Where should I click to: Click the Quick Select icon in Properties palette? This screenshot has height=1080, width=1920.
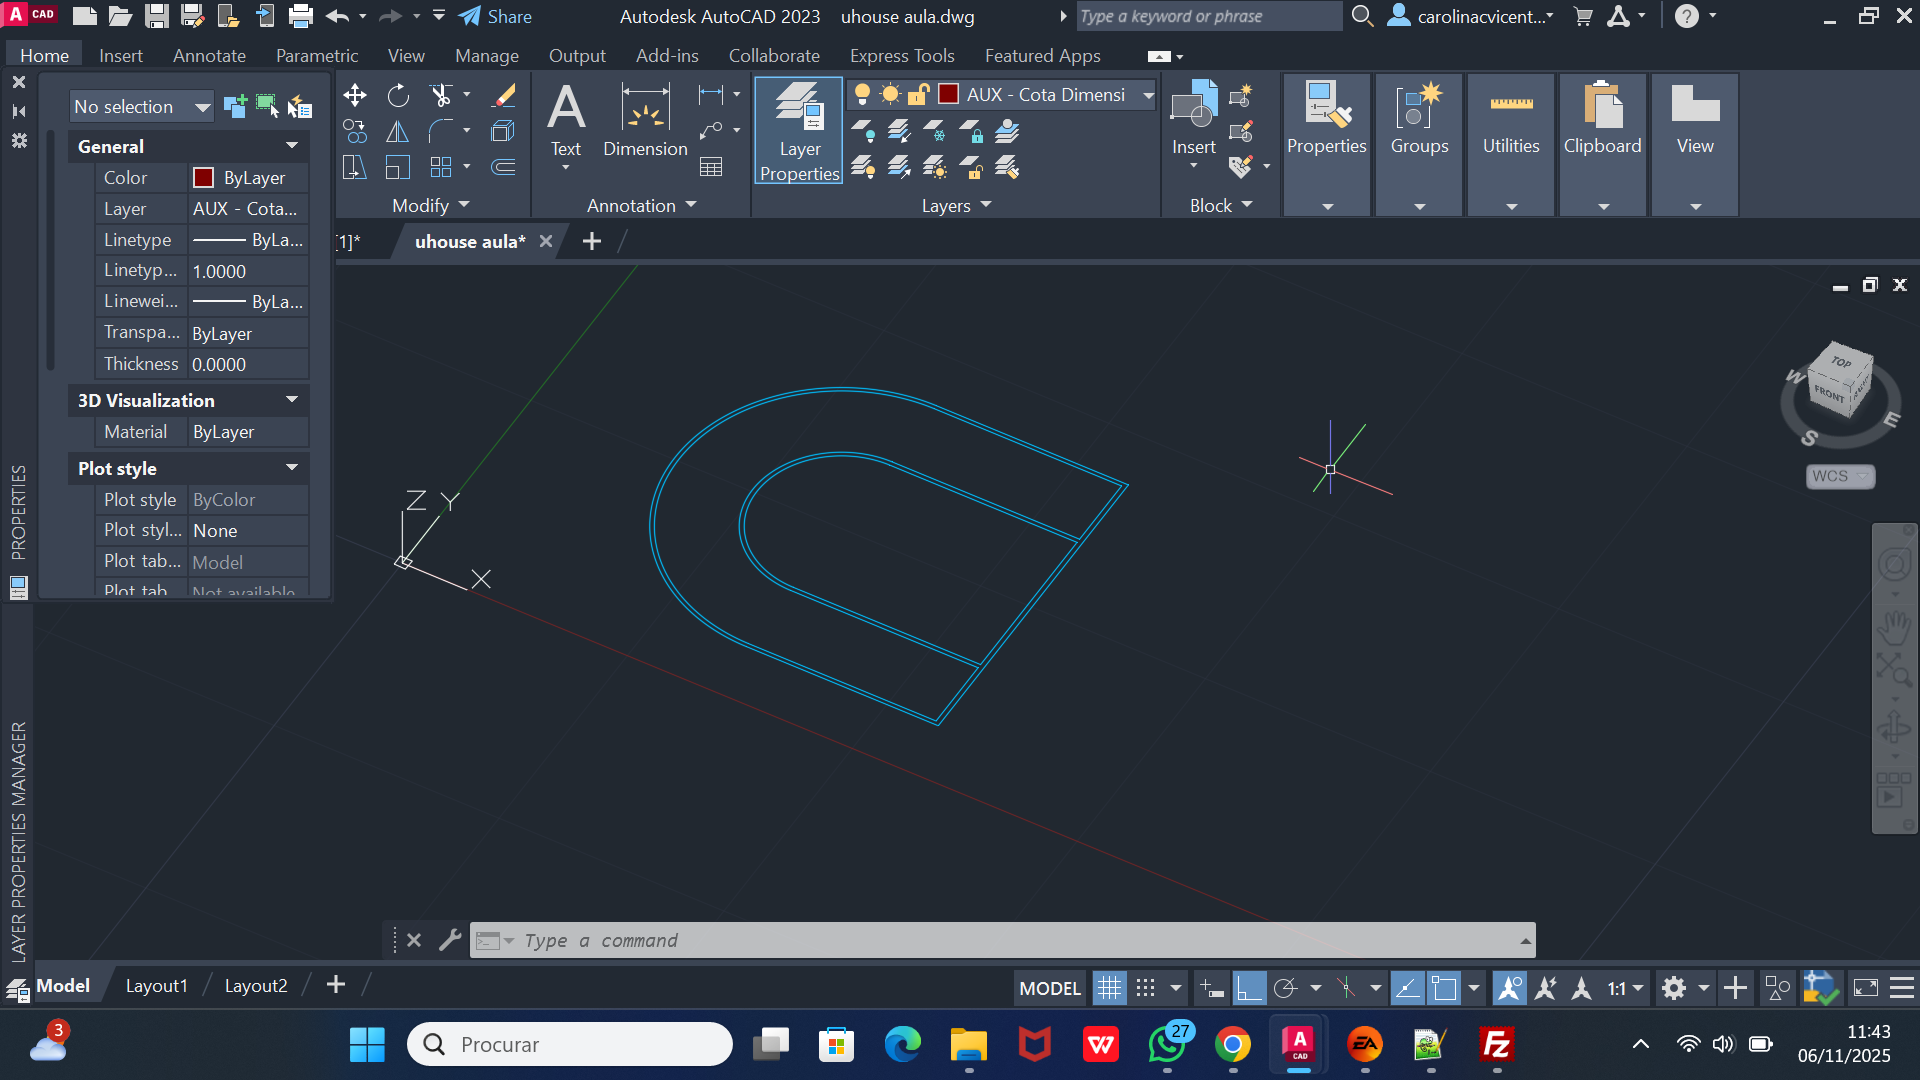pyautogui.click(x=299, y=106)
